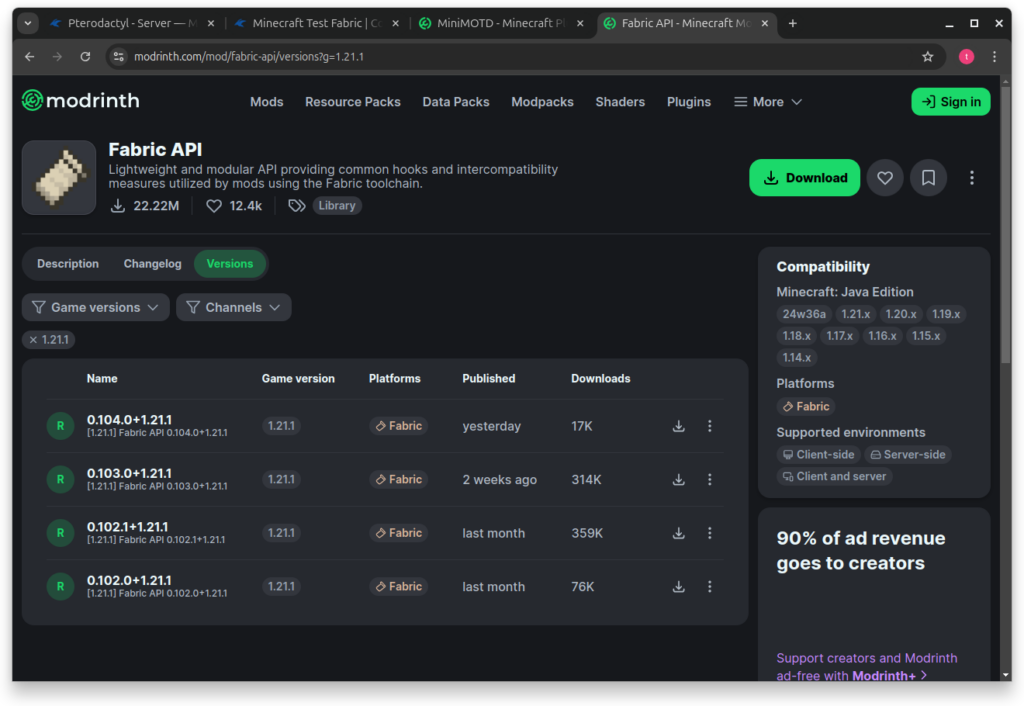Viewport: 1024px width, 706px height.
Task: Open kebab menu for version 0.102.0+1.21.1
Action: 709,586
